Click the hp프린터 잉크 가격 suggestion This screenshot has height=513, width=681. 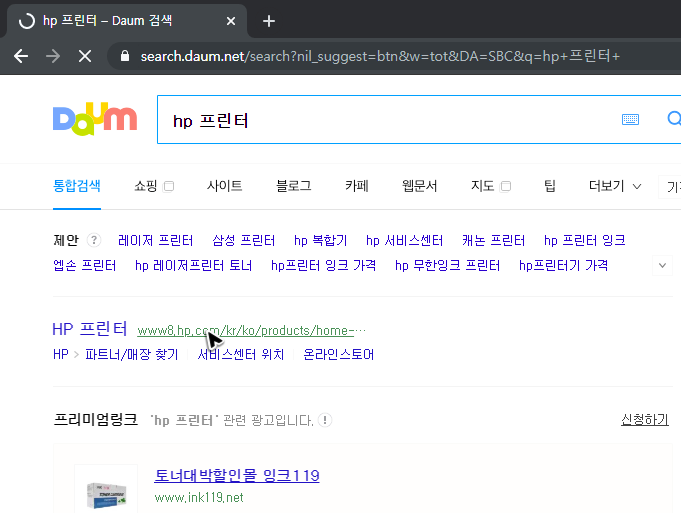pyautogui.click(x=324, y=265)
